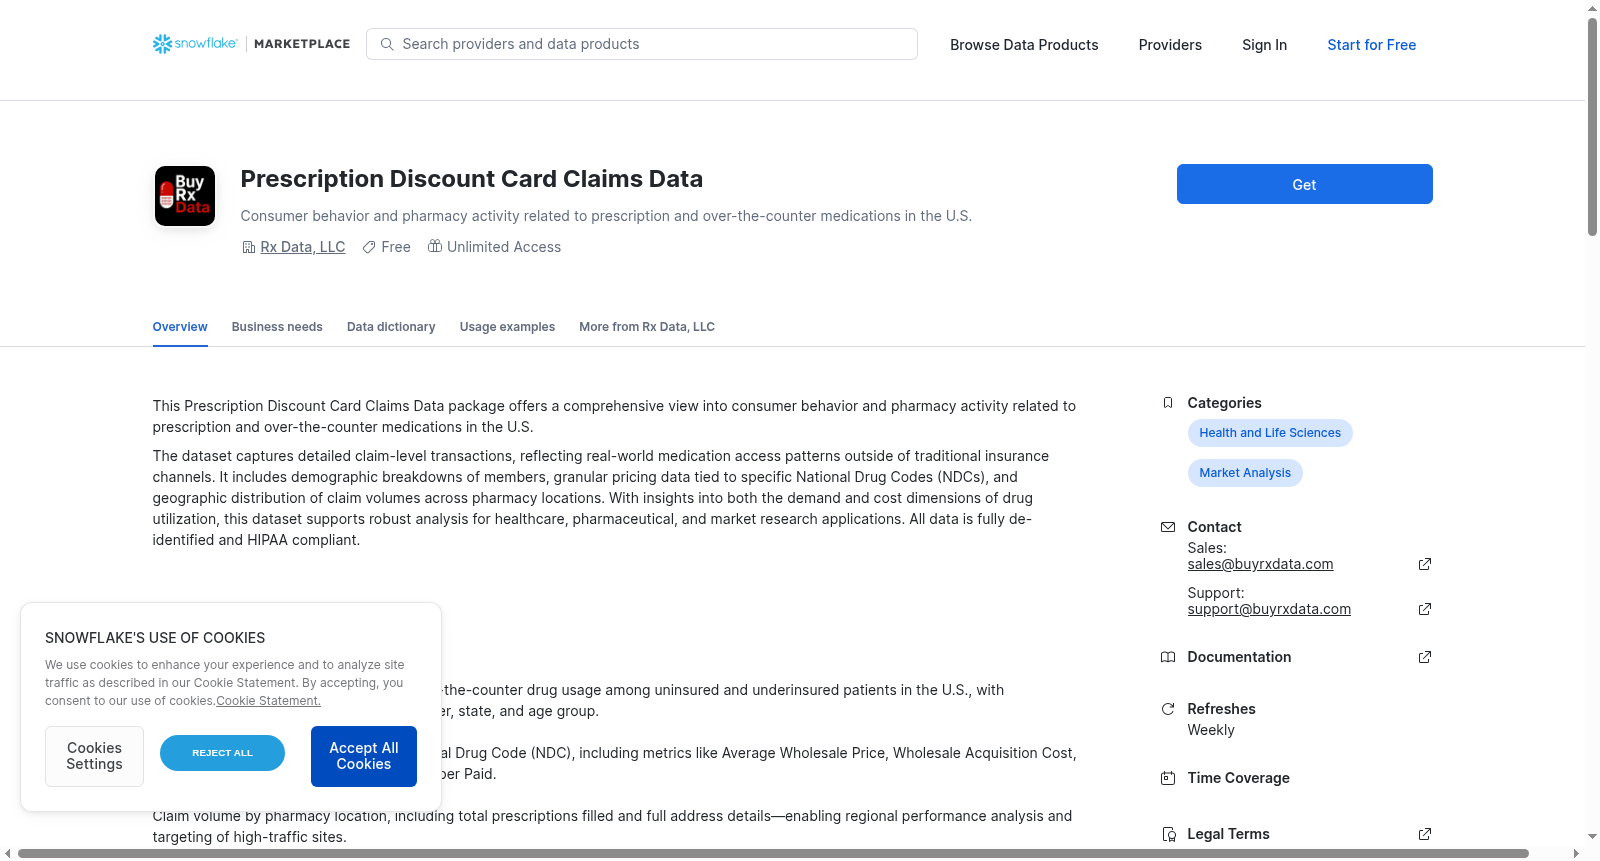Click the Contact envelope icon
This screenshot has height=861, width=1600.
(x=1168, y=527)
